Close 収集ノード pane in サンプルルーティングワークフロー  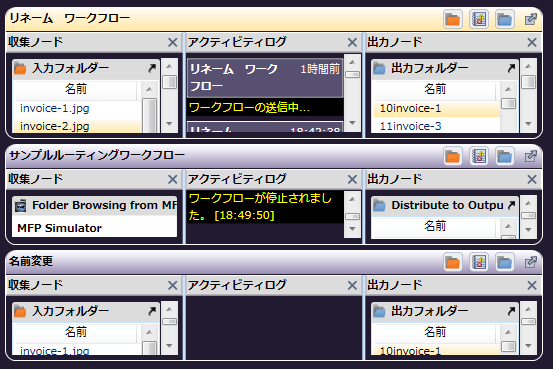click(172, 179)
